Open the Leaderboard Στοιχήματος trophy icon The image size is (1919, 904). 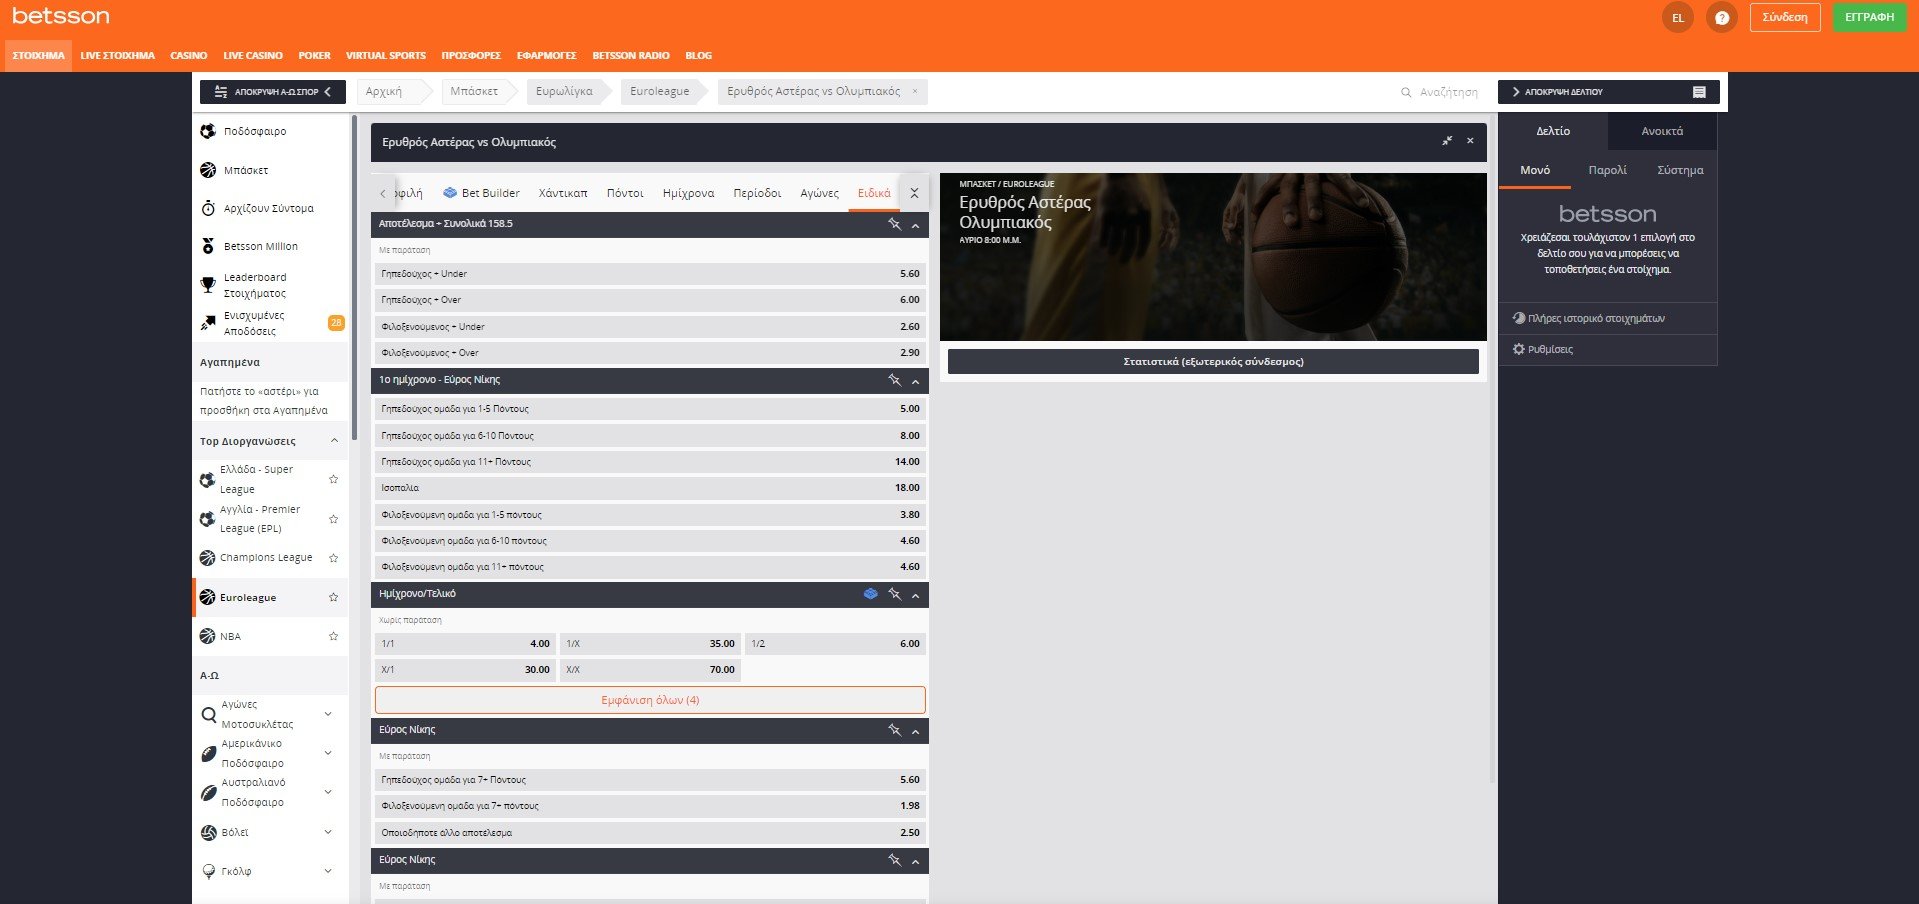208,285
